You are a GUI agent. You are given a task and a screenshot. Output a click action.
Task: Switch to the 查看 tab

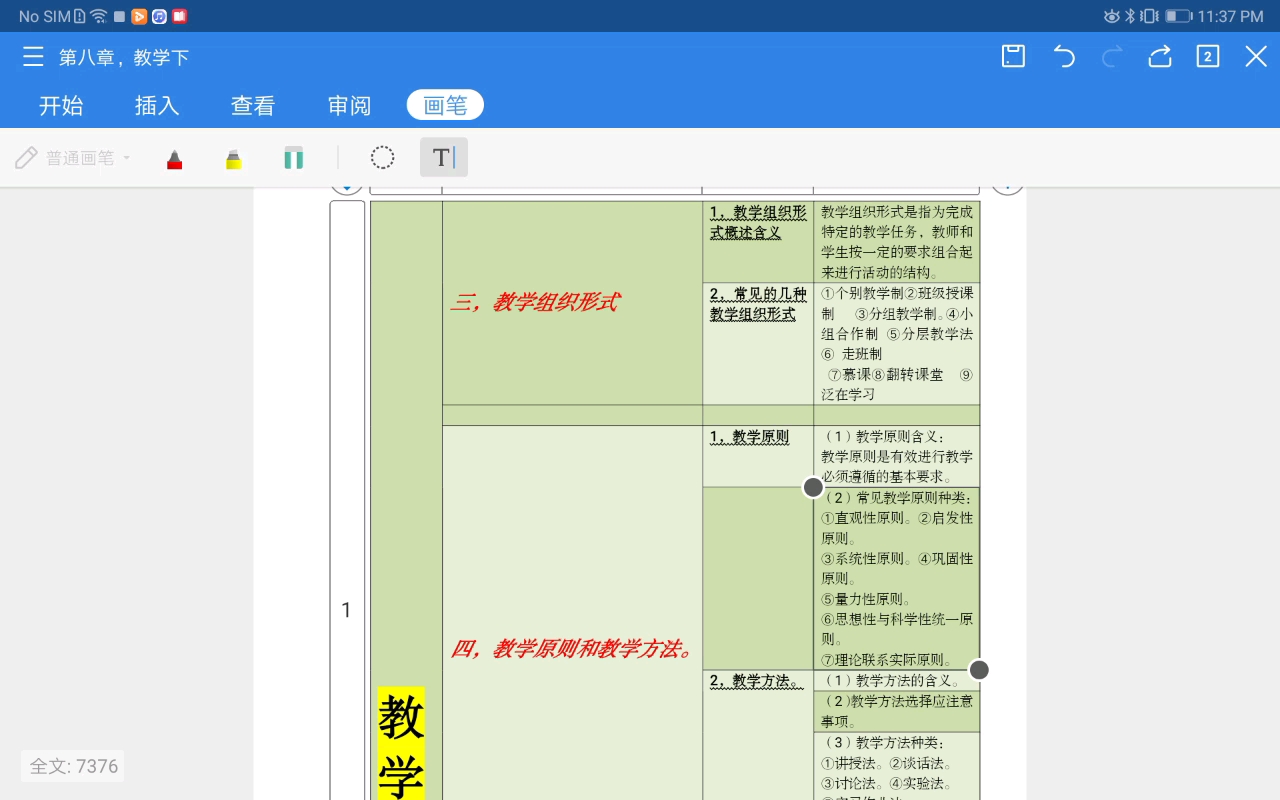coord(253,105)
